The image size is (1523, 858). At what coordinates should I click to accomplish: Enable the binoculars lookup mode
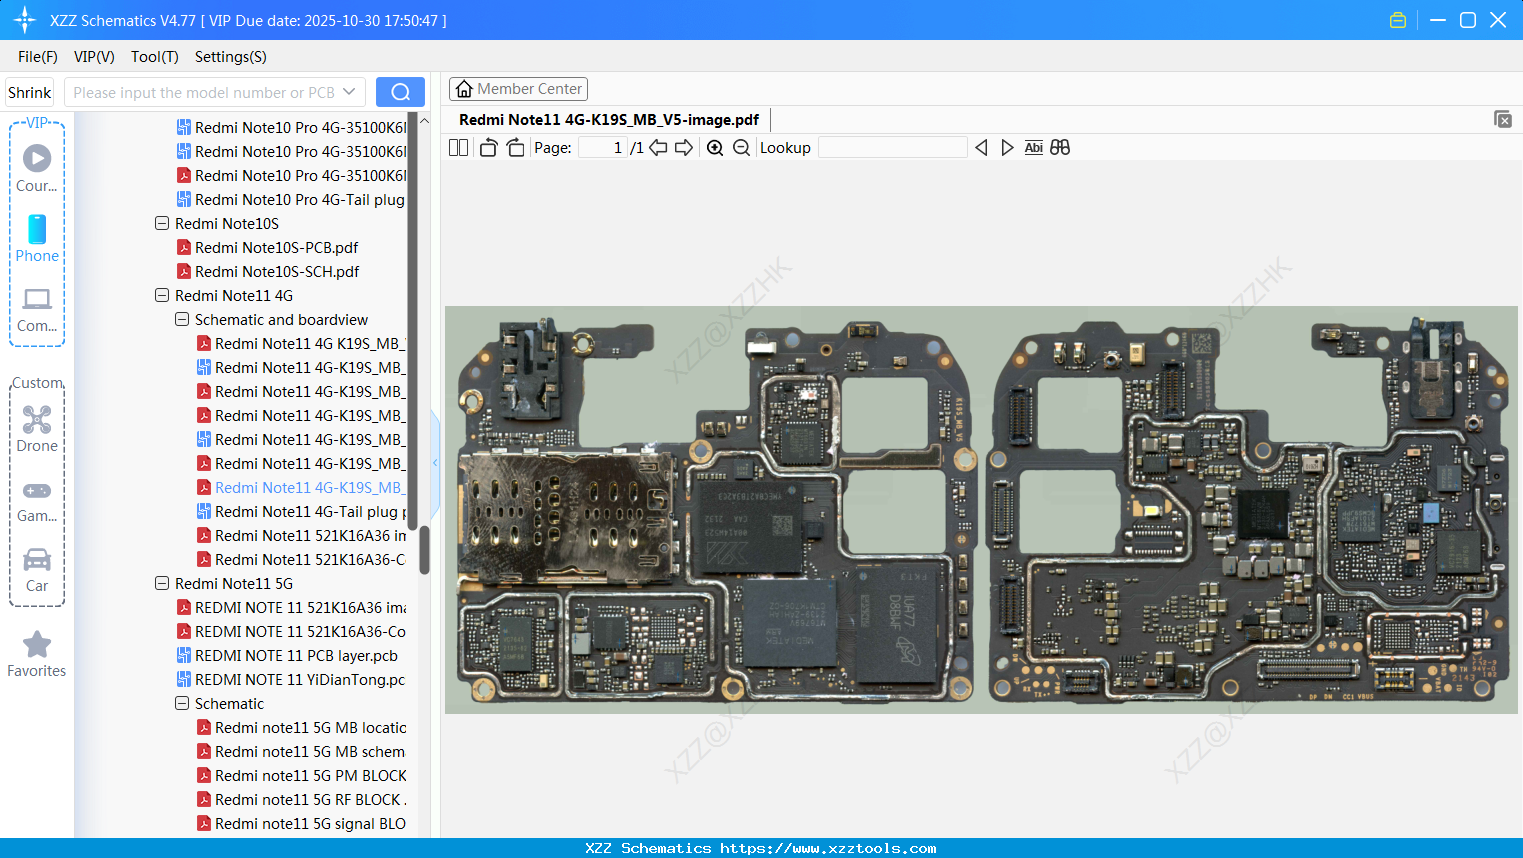coord(1059,147)
